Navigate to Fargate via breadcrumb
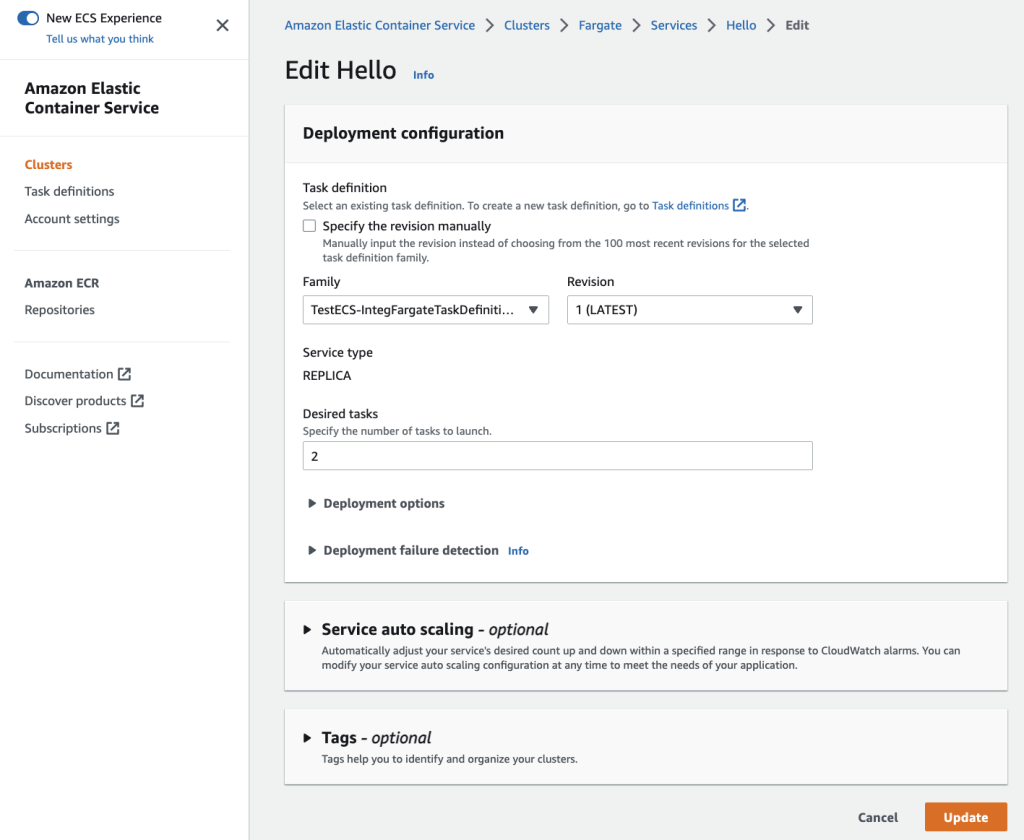 pos(599,25)
